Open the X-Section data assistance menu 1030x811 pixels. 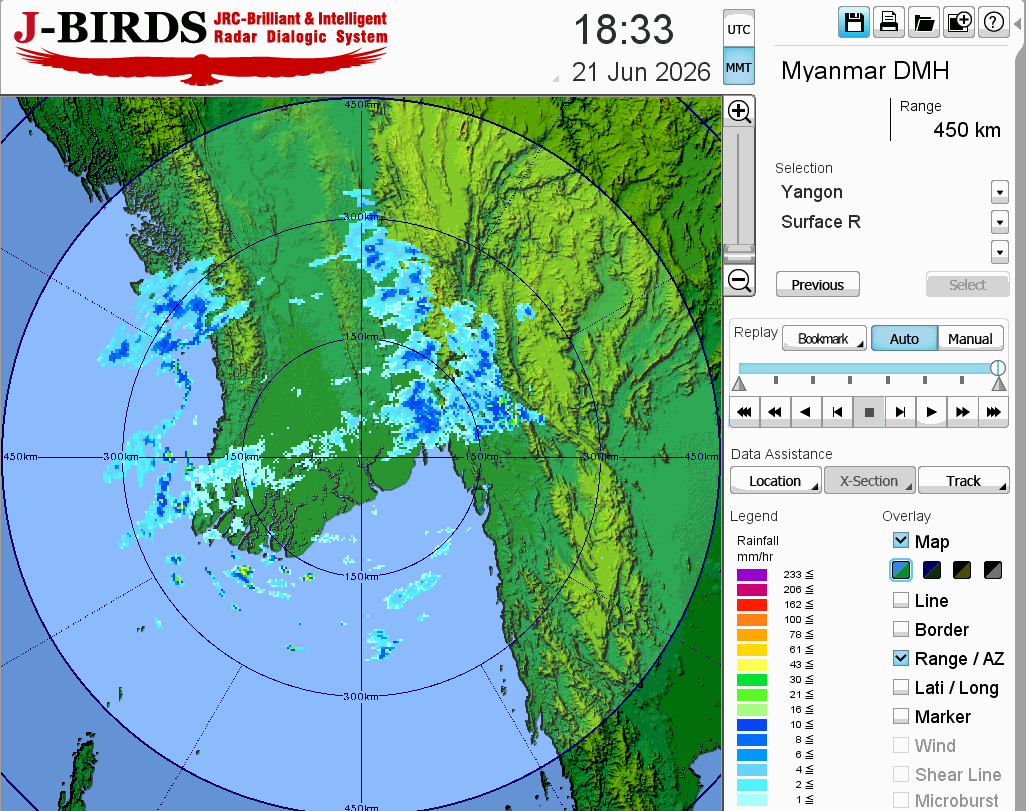[x=870, y=481]
